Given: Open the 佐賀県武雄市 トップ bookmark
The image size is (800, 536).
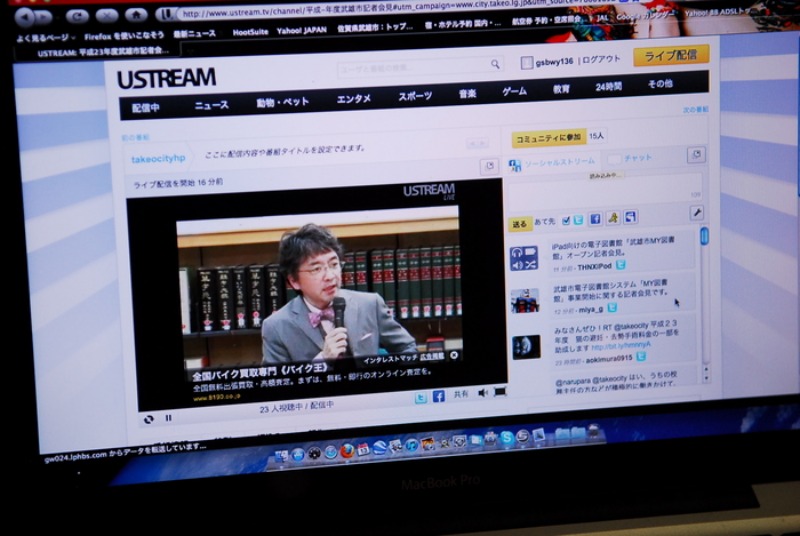Looking at the screenshot, I should point(375,28).
